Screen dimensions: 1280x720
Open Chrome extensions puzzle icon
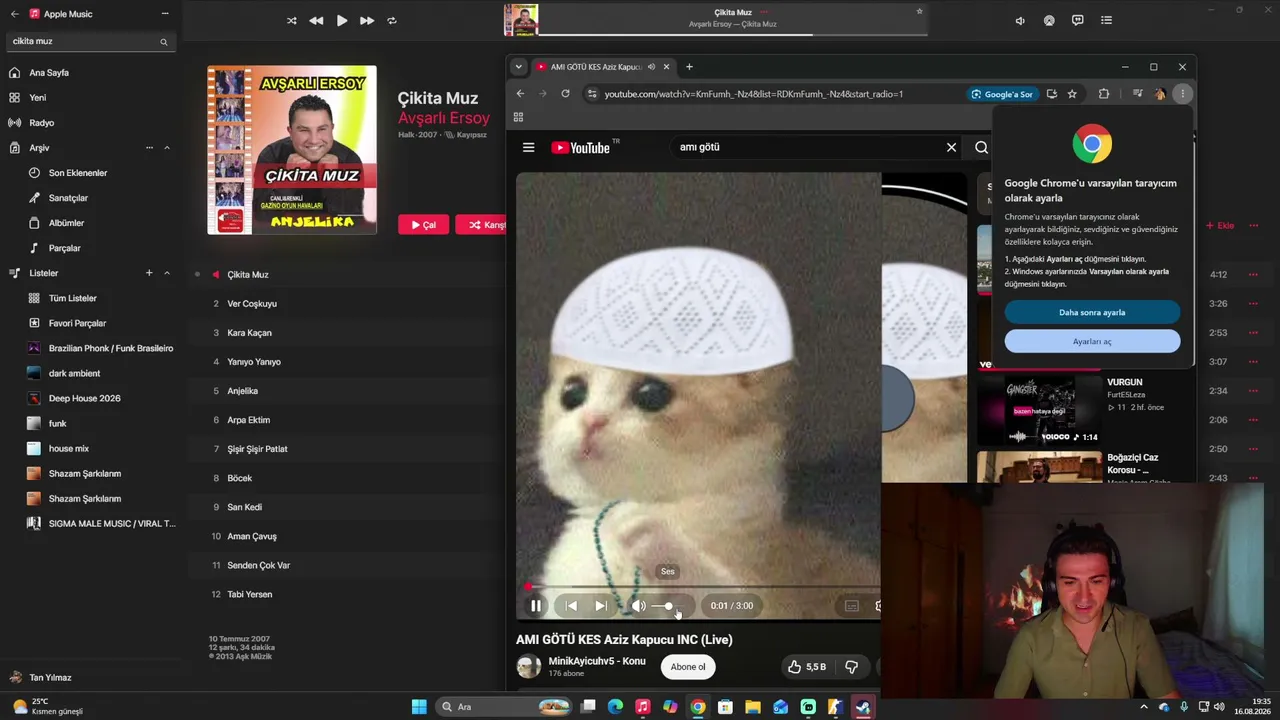pyautogui.click(x=1104, y=94)
